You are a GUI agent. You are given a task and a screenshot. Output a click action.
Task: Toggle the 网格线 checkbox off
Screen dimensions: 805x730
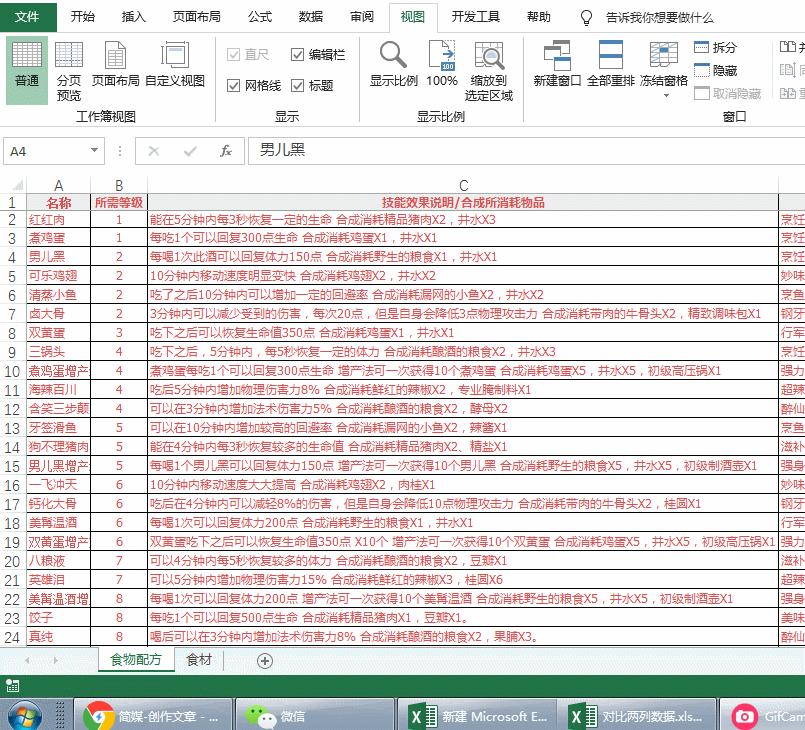[235, 85]
